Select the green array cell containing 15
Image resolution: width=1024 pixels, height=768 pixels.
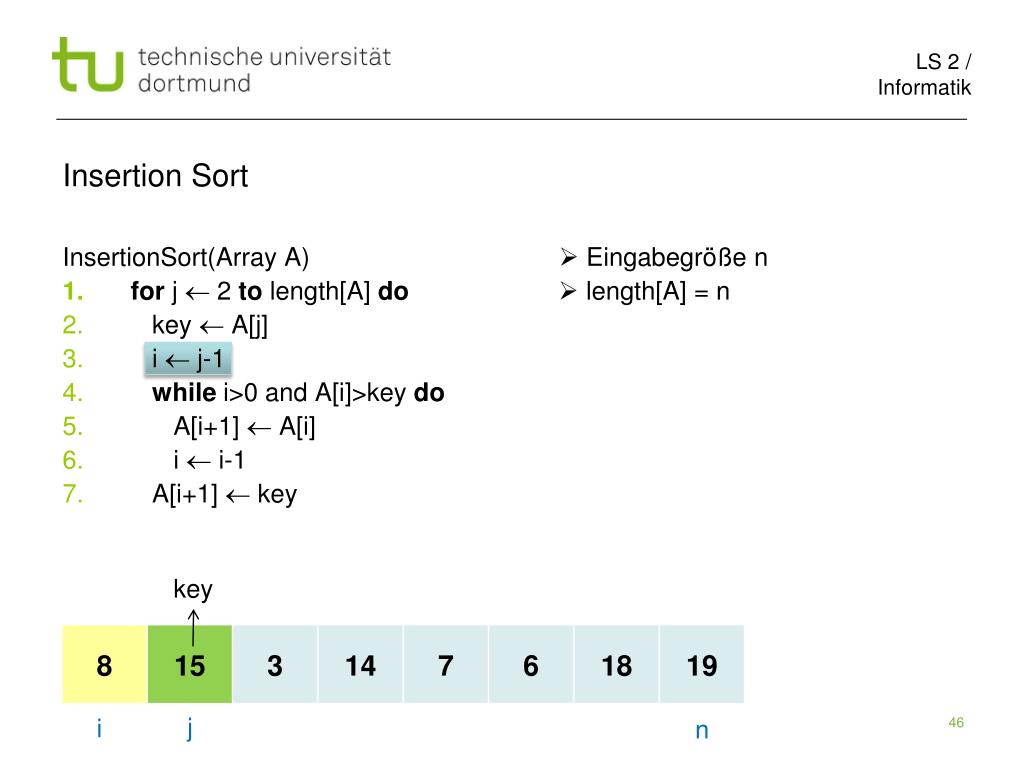(x=190, y=664)
